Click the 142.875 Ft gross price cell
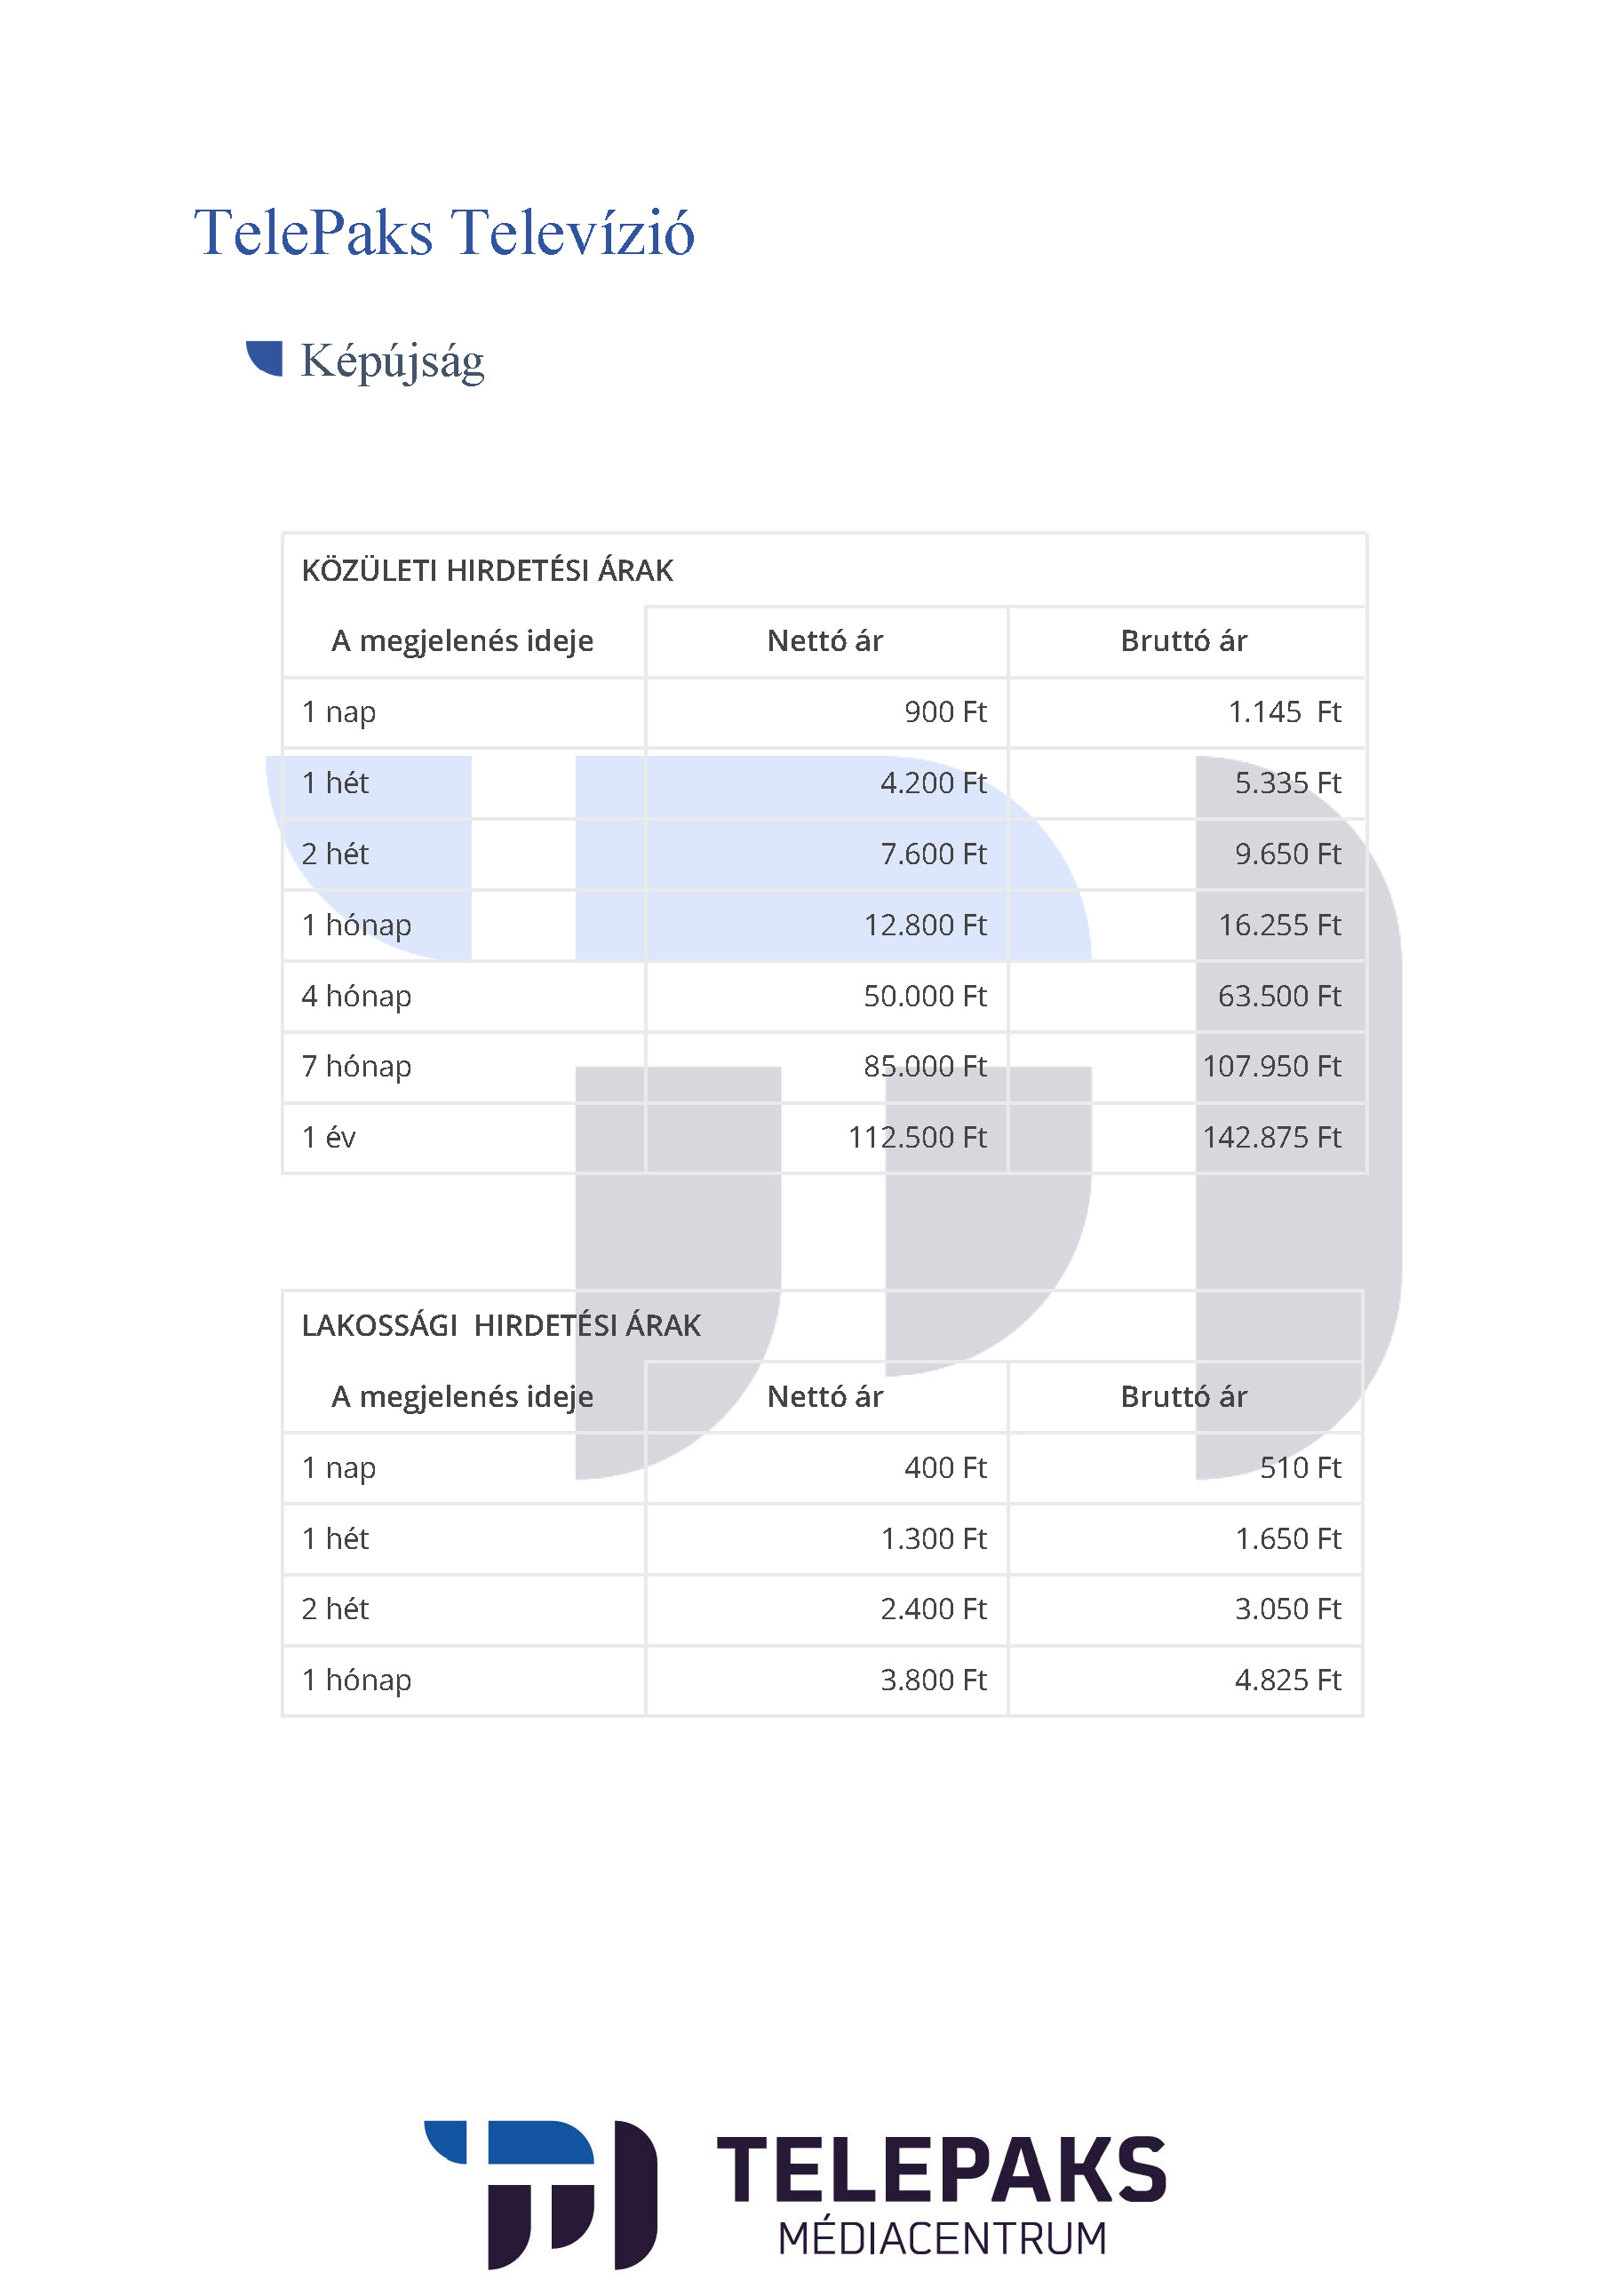The height and width of the screenshot is (2296, 1624). [x=1271, y=1138]
